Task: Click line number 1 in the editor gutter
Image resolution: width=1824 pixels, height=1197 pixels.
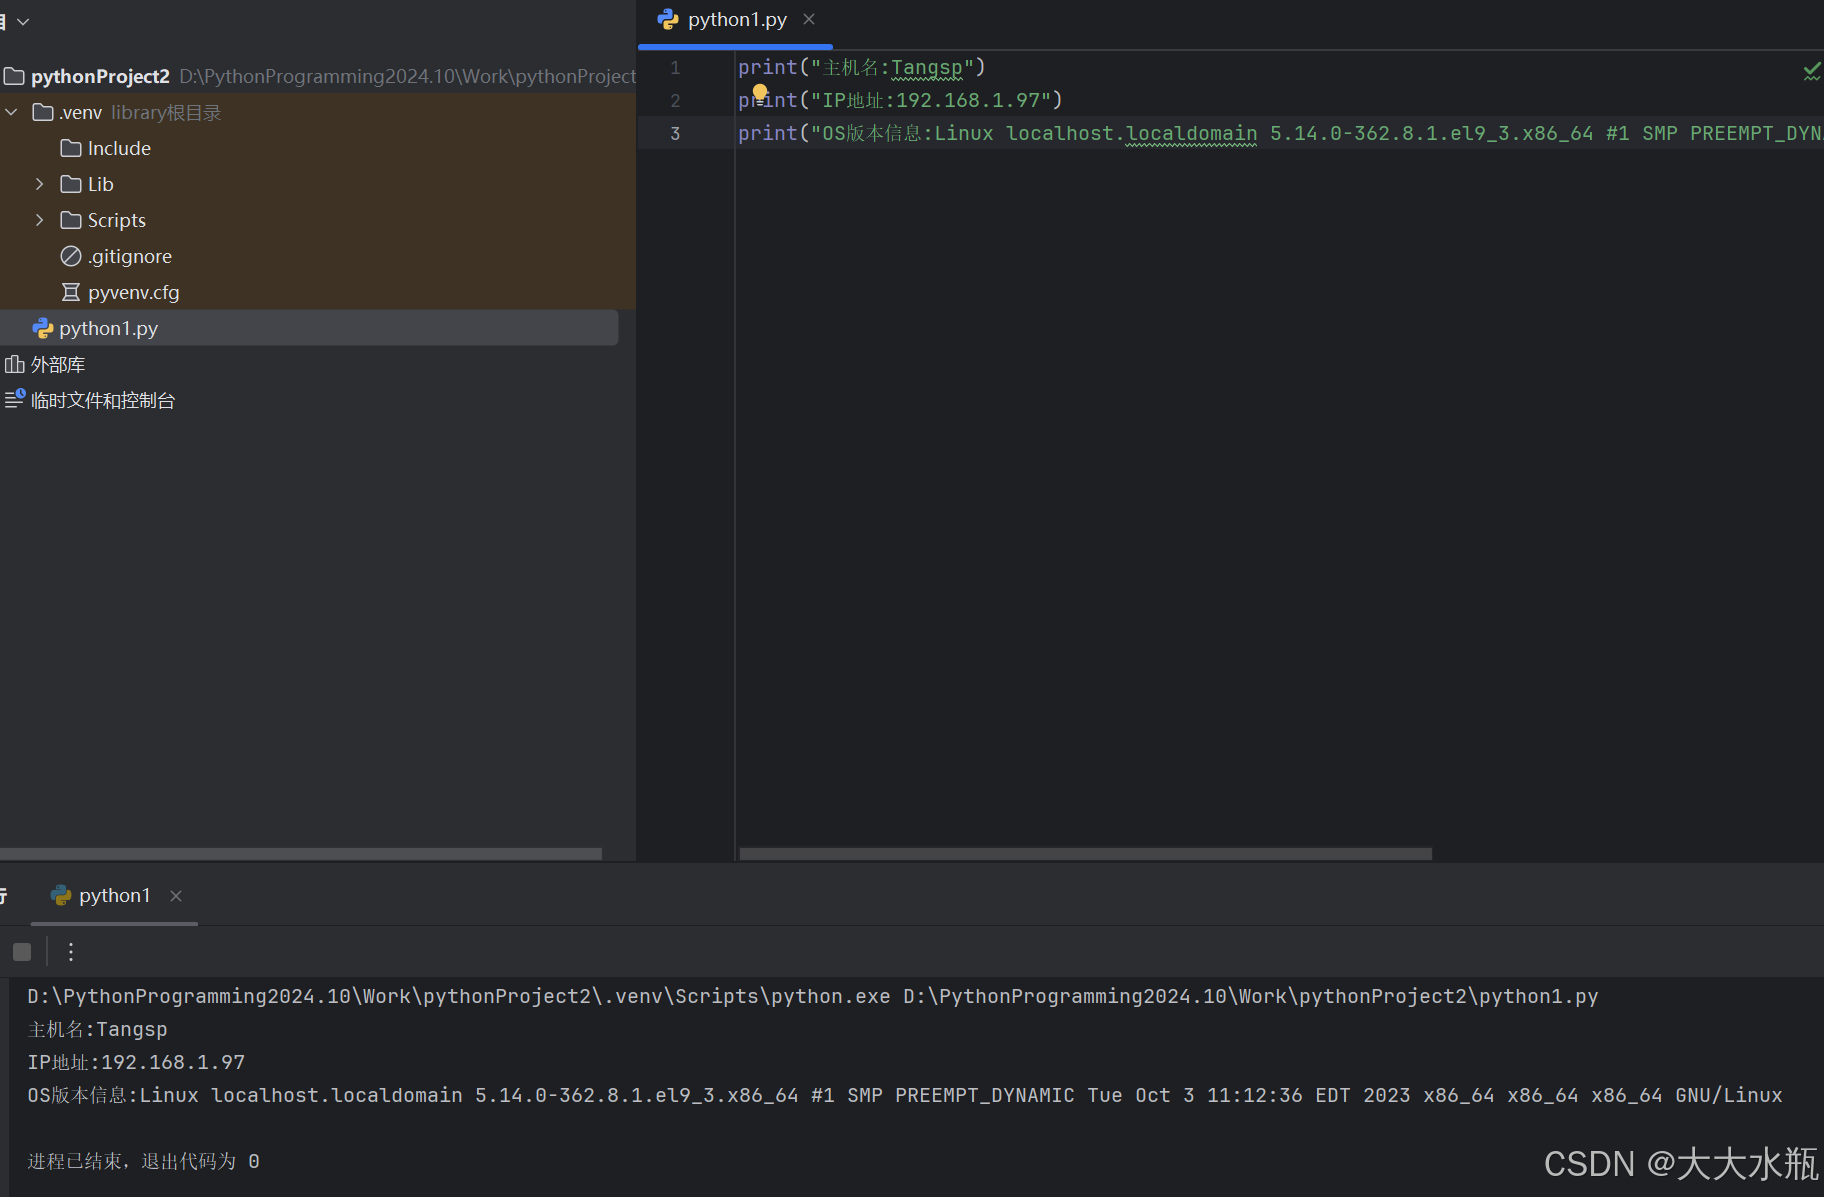Action: click(675, 67)
